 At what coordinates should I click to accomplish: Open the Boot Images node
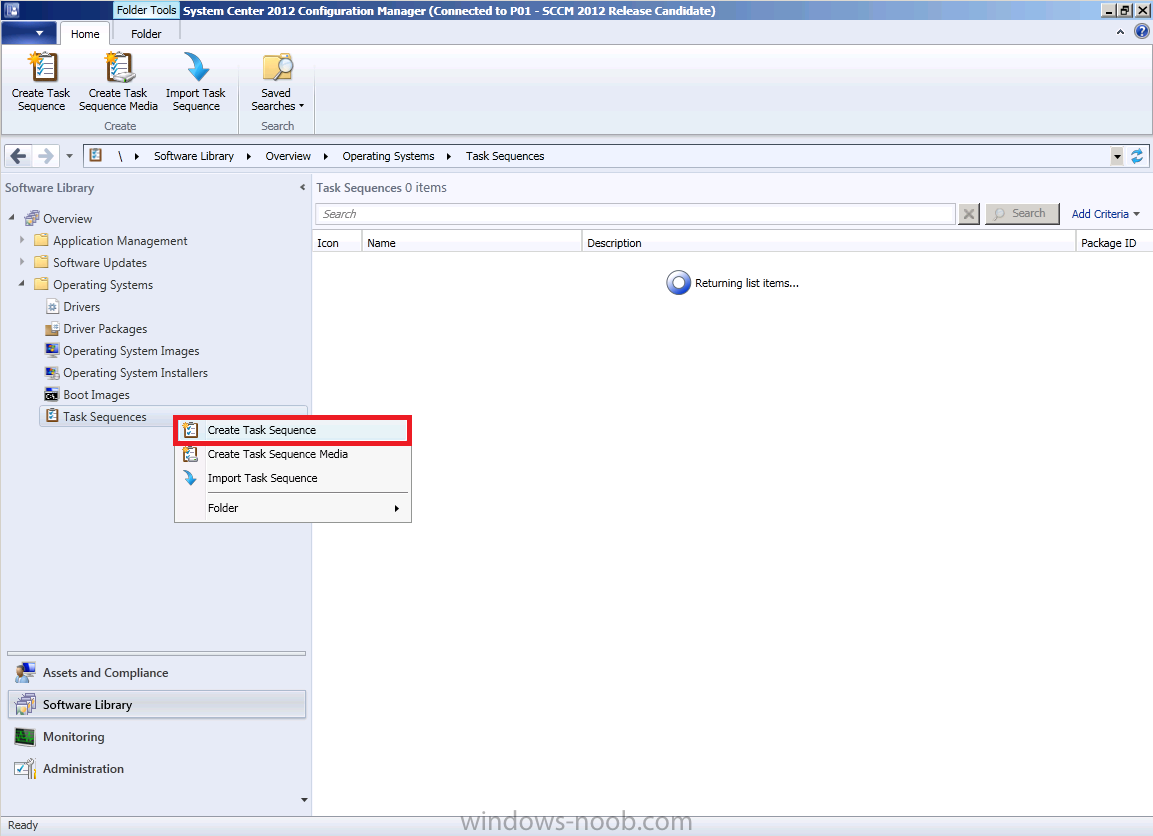[x=96, y=395]
